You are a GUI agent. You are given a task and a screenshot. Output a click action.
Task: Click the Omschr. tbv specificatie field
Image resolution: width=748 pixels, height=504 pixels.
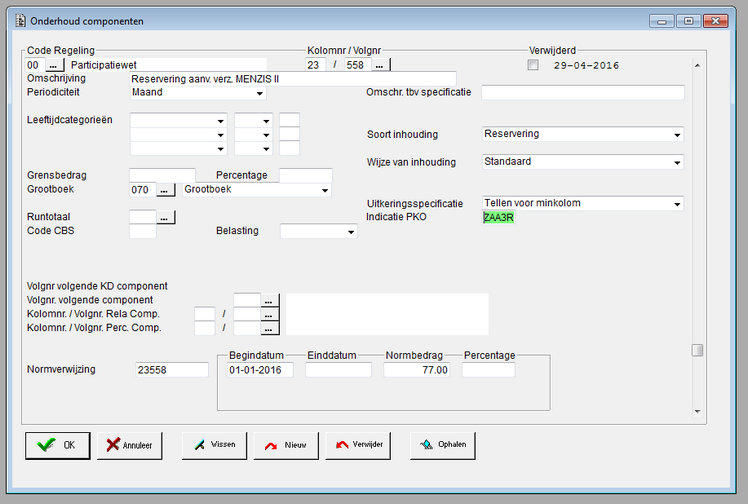(583, 93)
